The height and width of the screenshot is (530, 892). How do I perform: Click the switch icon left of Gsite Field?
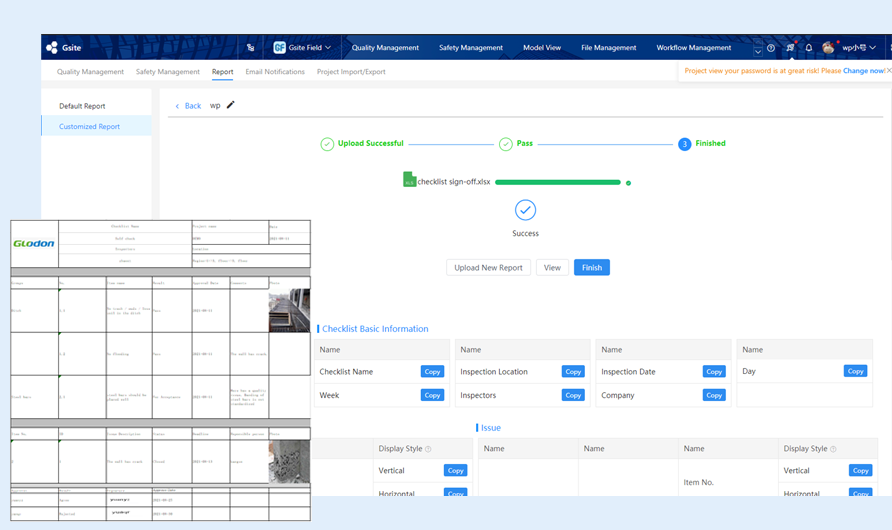pos(250,48)
